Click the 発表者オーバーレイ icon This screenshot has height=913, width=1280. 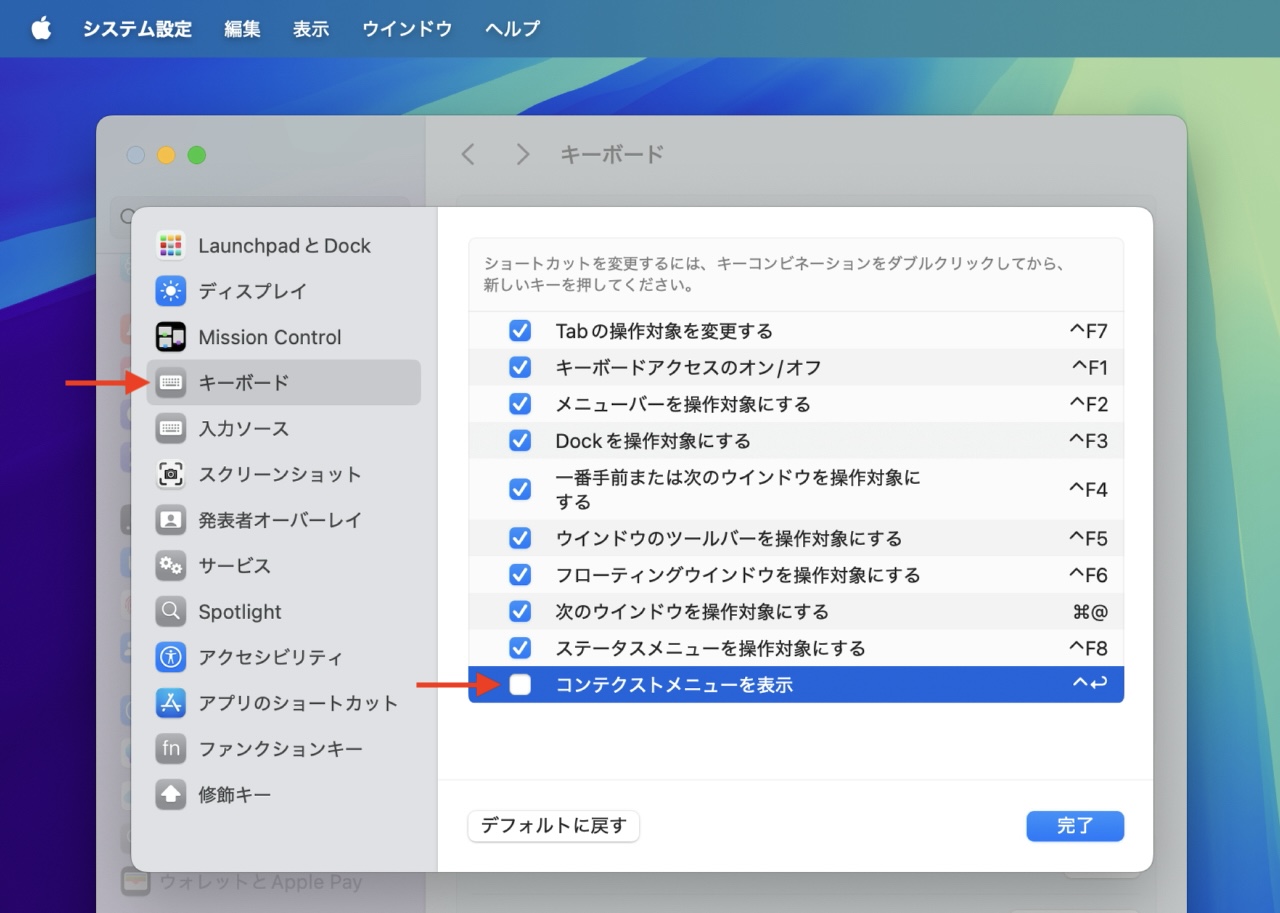(x=171, y=520)
